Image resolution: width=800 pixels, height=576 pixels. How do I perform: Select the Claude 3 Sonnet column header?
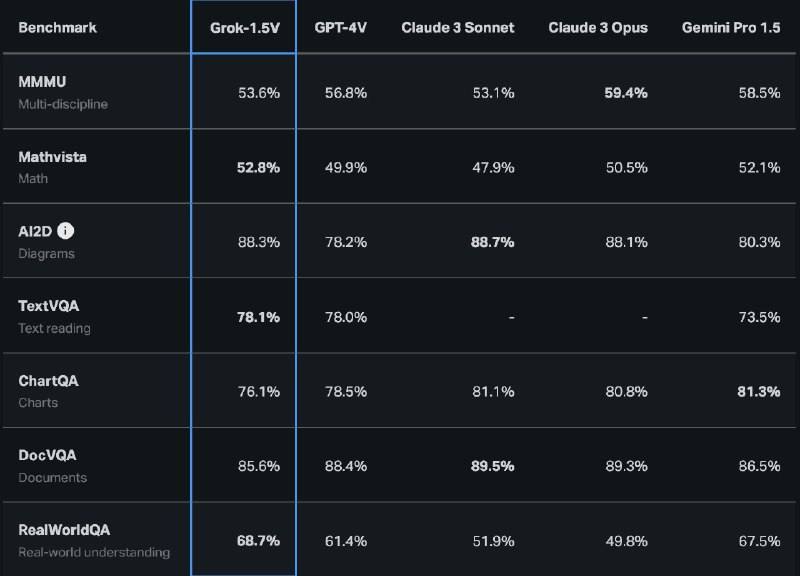point(458,27)
